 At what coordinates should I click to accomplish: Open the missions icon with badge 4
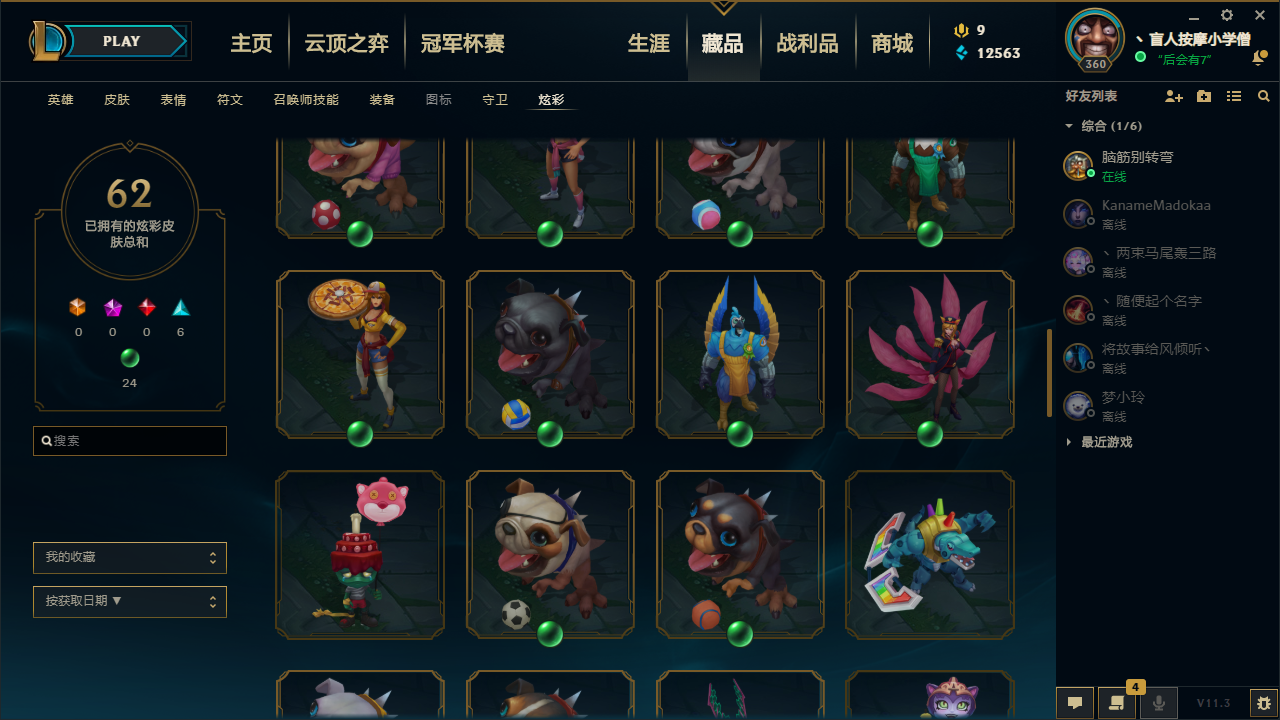tap(1117, 703)
